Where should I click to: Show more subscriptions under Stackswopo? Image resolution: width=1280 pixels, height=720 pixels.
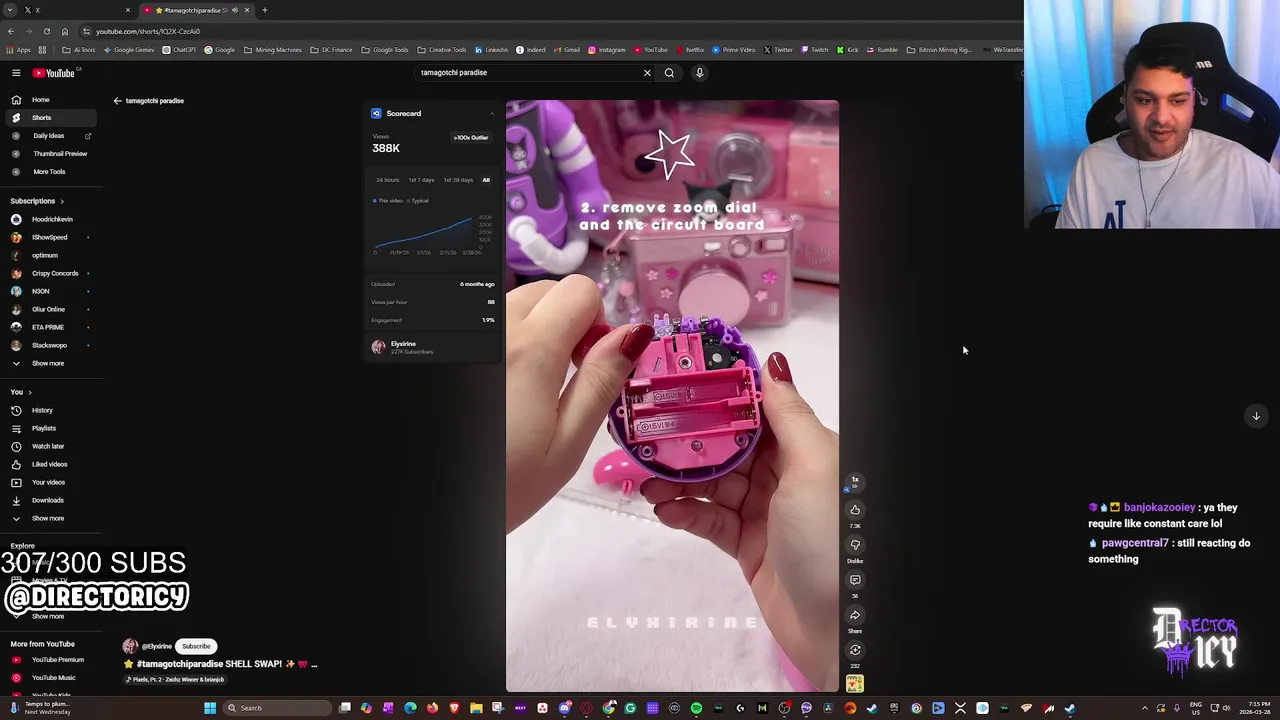coord(47,363)
